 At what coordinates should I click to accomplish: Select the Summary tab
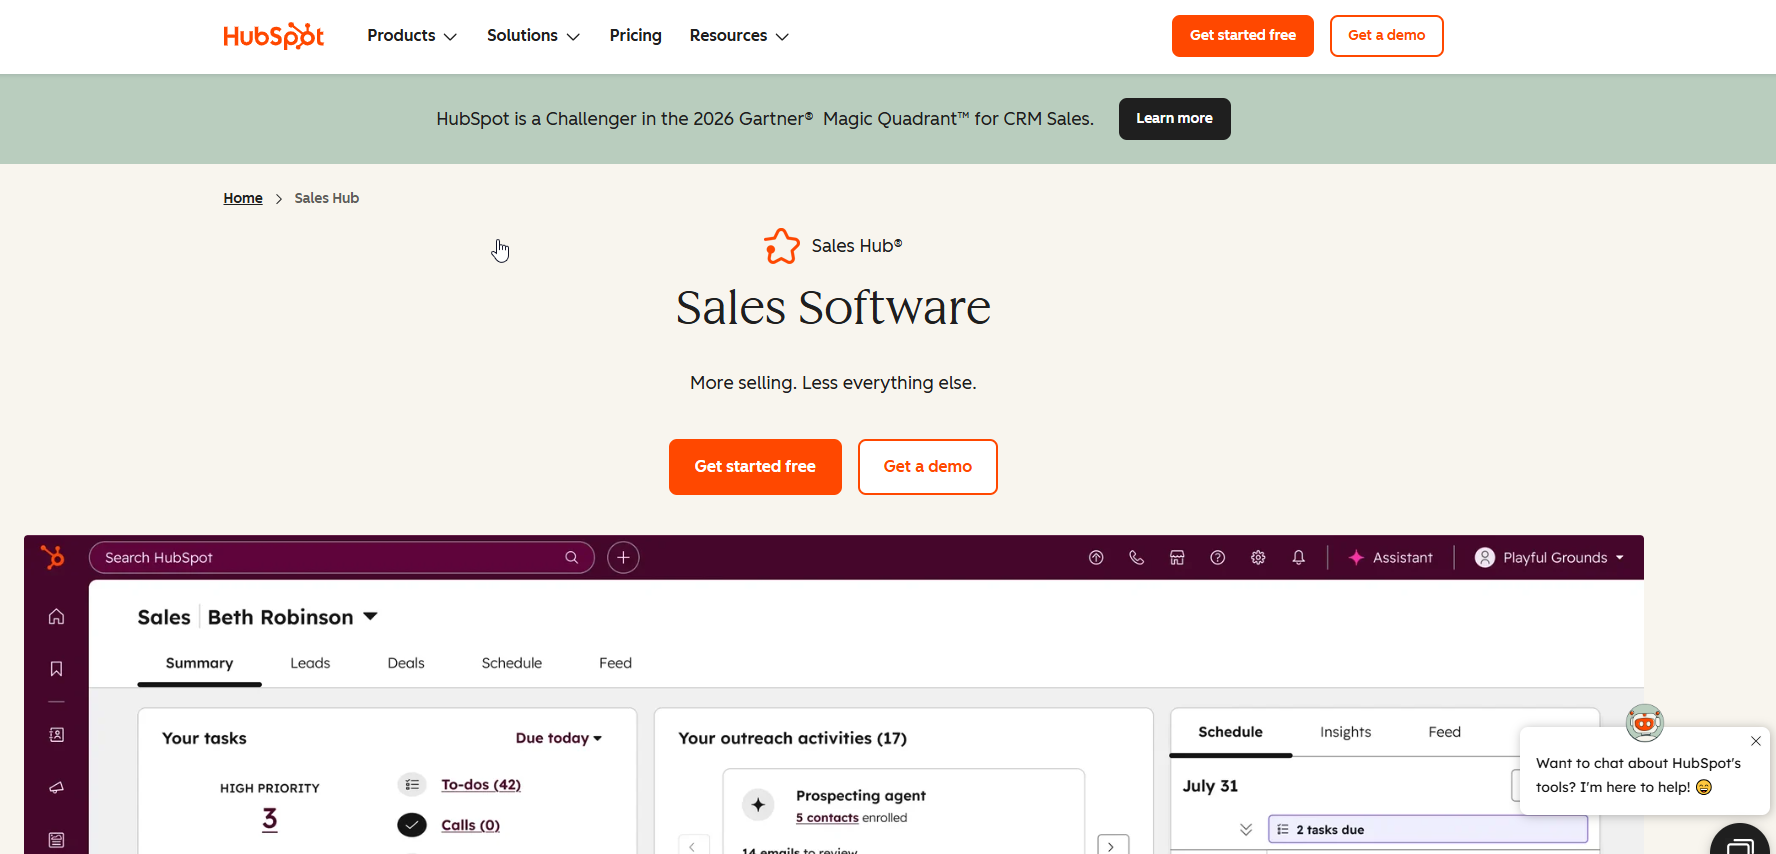pyautogui.click(x=199, y=663)
